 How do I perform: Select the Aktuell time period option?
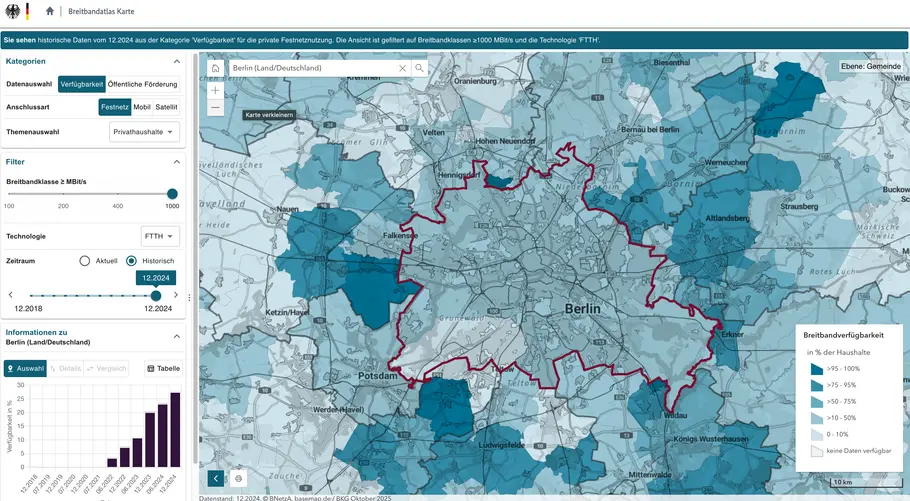85,261
